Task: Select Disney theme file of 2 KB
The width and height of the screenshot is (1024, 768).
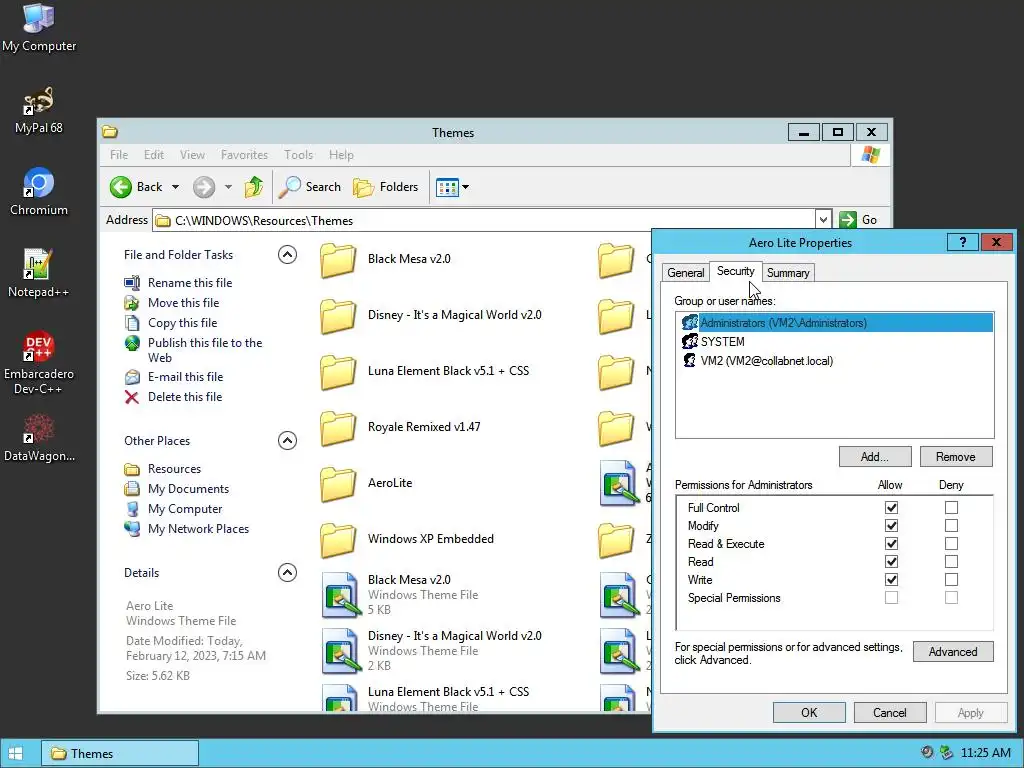Action: [x=432, y=650]
